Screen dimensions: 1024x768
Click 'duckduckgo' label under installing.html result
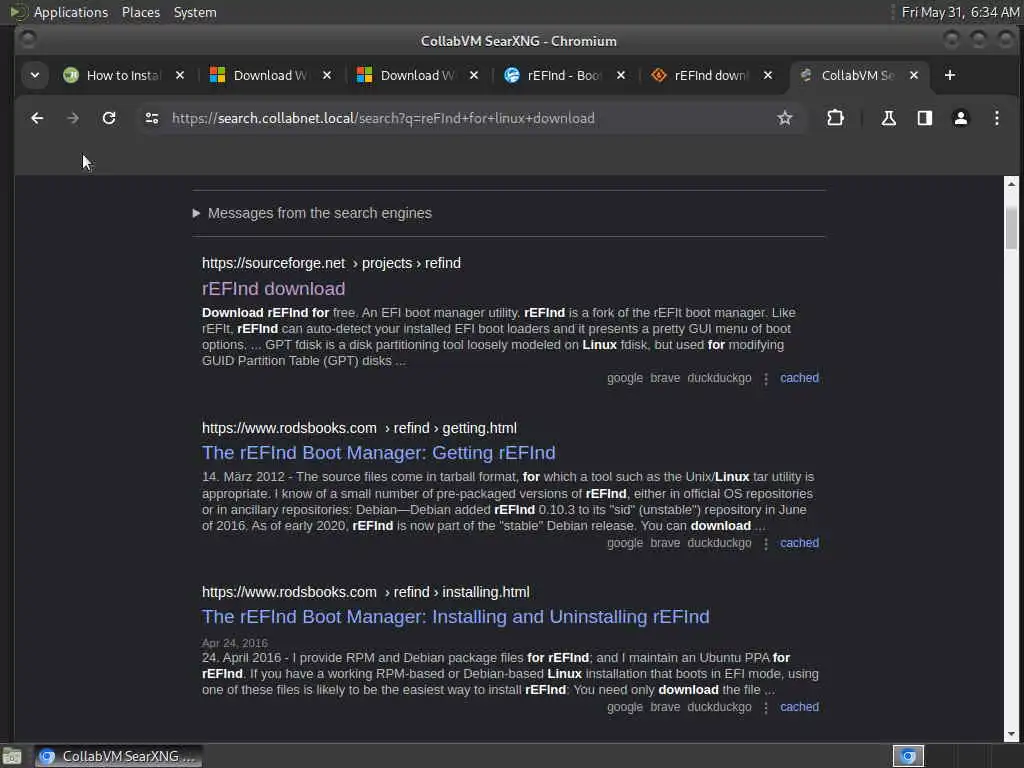(x=719, y=707)
